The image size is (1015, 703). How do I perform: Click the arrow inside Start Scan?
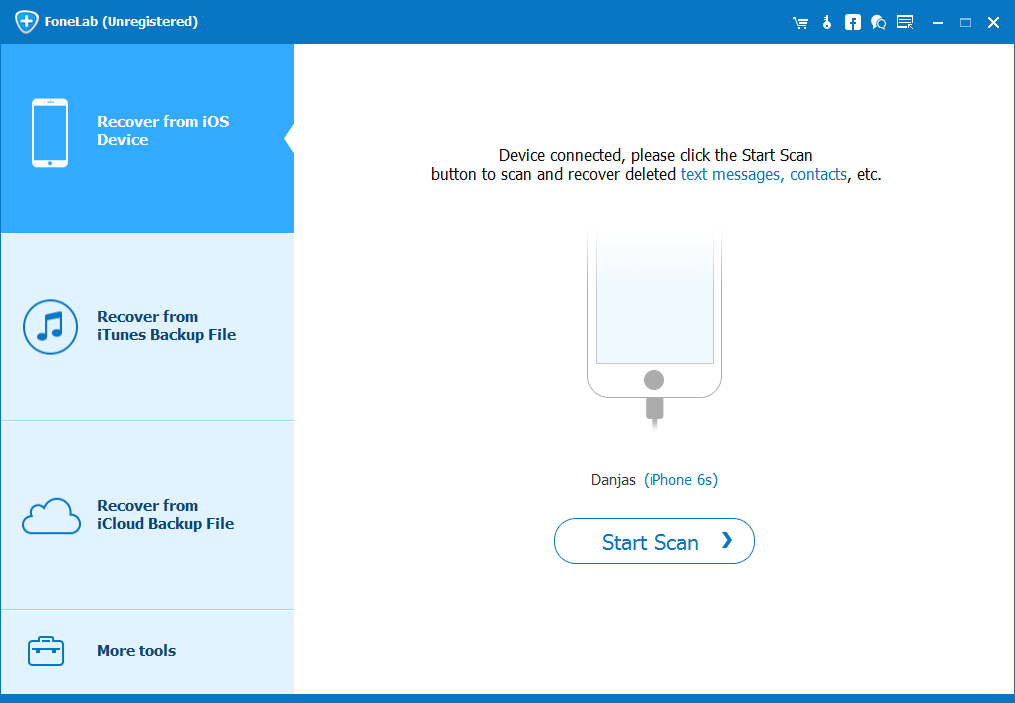pos(727,541)
